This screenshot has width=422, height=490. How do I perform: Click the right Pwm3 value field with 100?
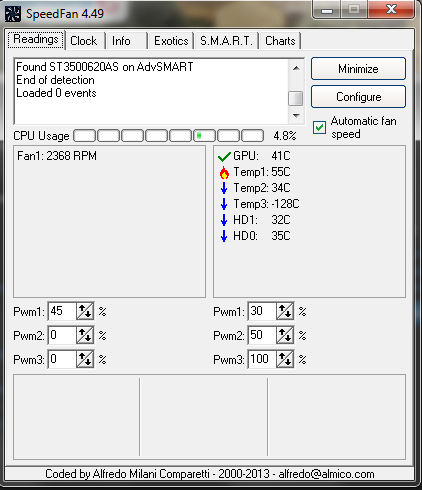(x=262, y=359)
